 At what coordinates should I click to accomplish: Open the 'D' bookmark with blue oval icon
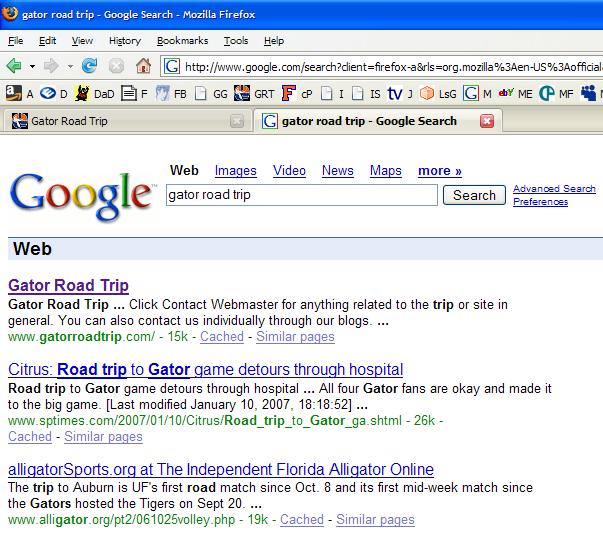(x=53, y=93)
